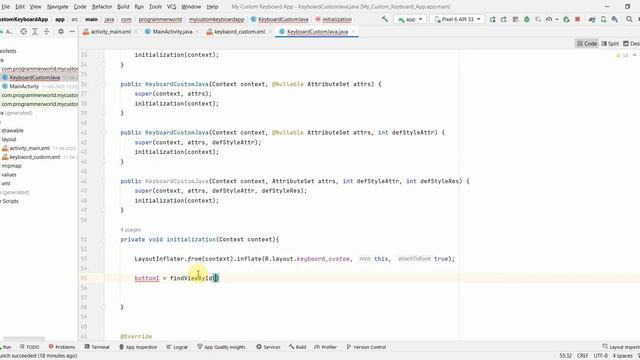Open the Profiler tool window
The height and width of the screenshot is (360, 640).
click(x=325, y=347)
